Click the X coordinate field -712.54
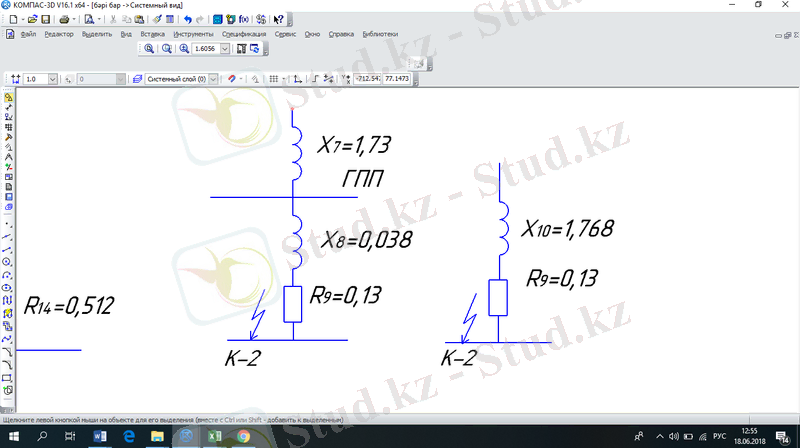Screen dimensions: 800x448 pyautogui.click(x=368, y=79)
